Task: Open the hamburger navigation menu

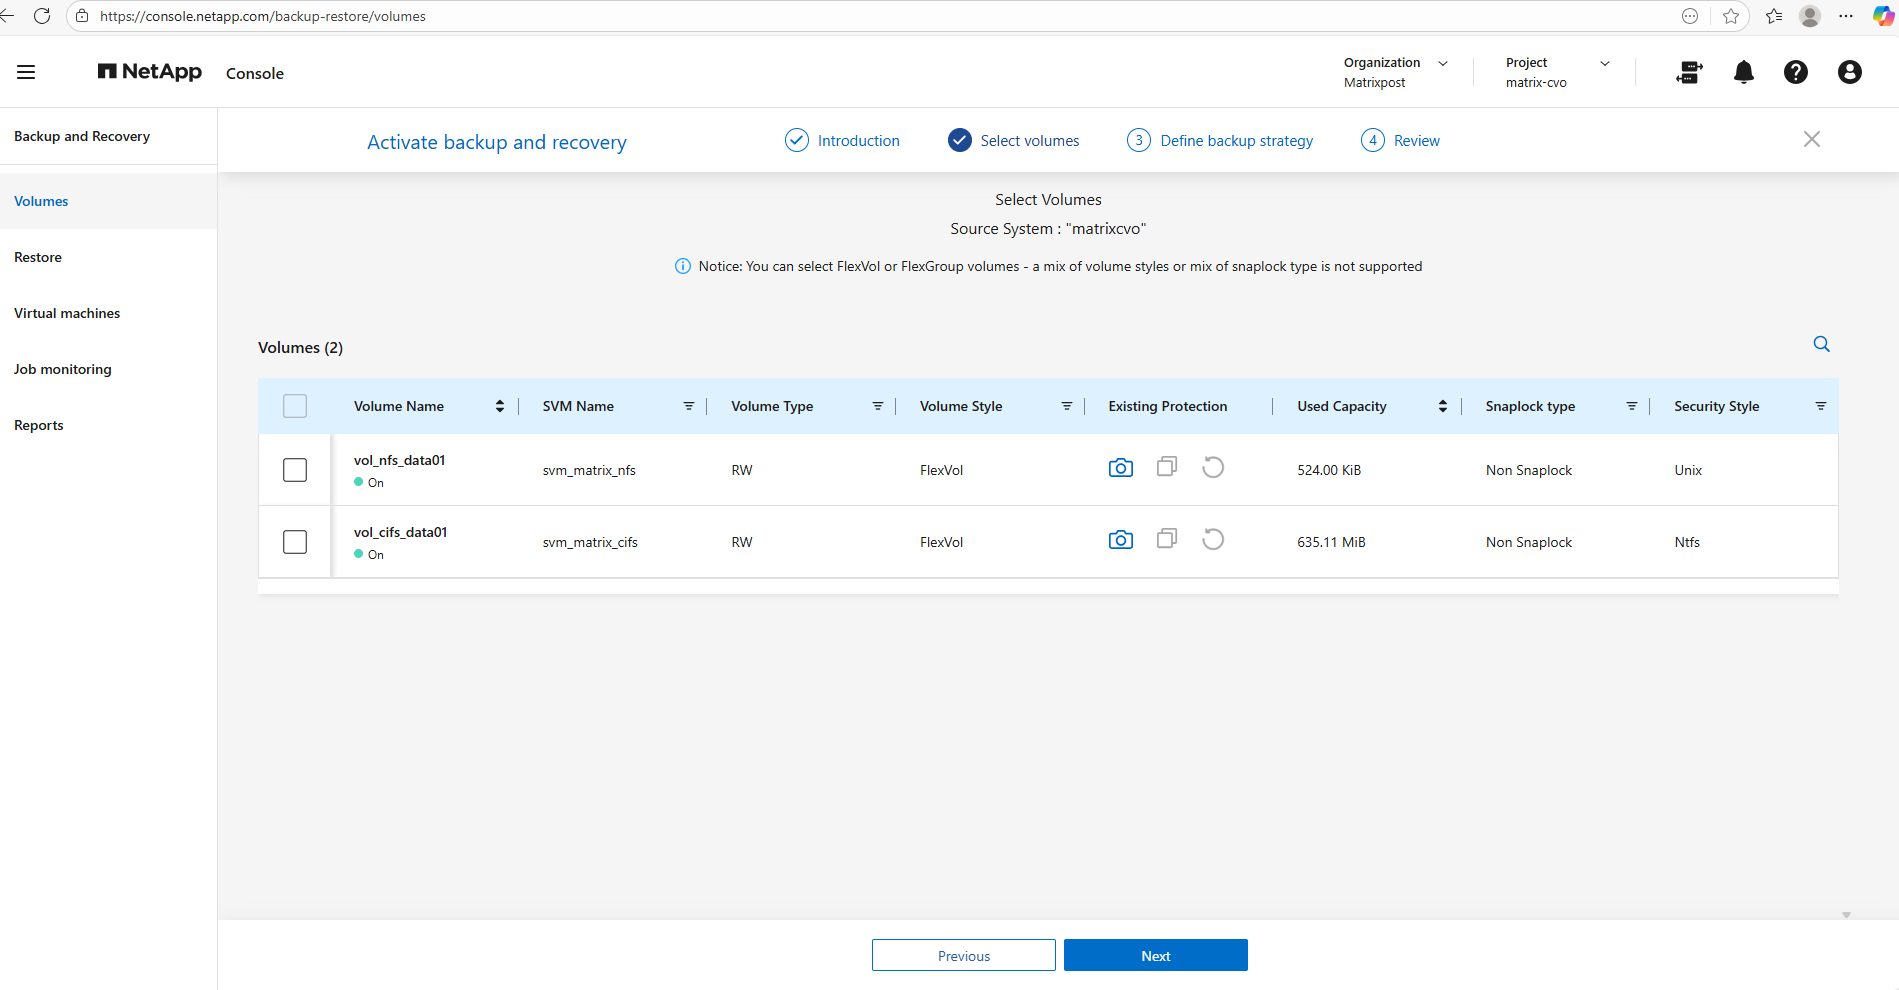Action: 26,72
